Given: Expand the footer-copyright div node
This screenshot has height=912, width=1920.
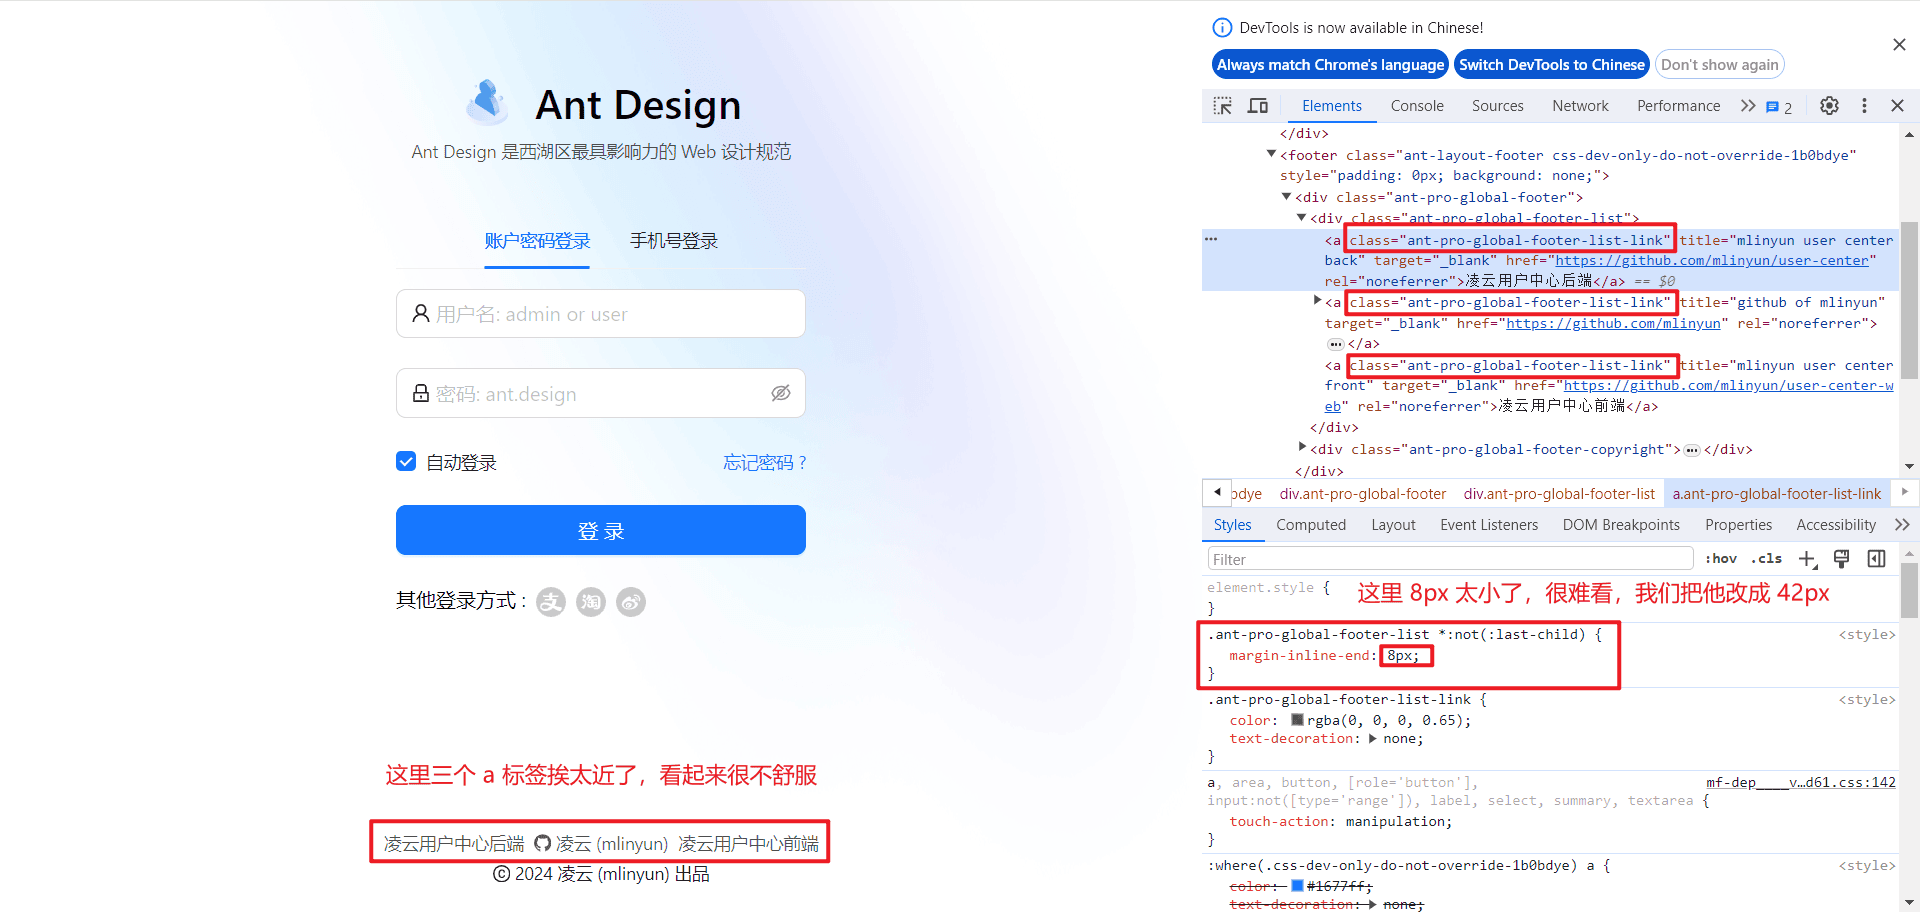Looking at the screenshot, I should click(x=1302, y=447).
